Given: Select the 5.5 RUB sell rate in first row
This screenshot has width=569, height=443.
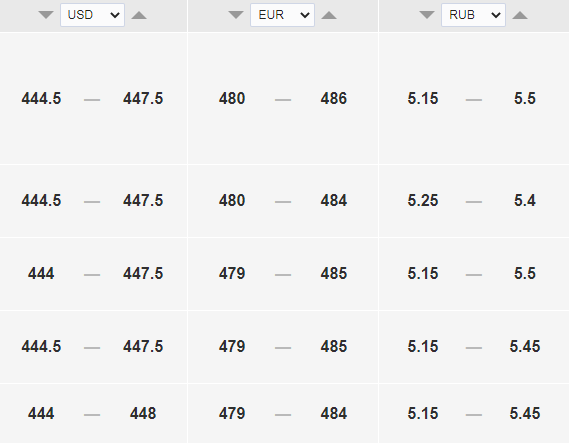Looking at the screenshot, I should tap(525, 98).
